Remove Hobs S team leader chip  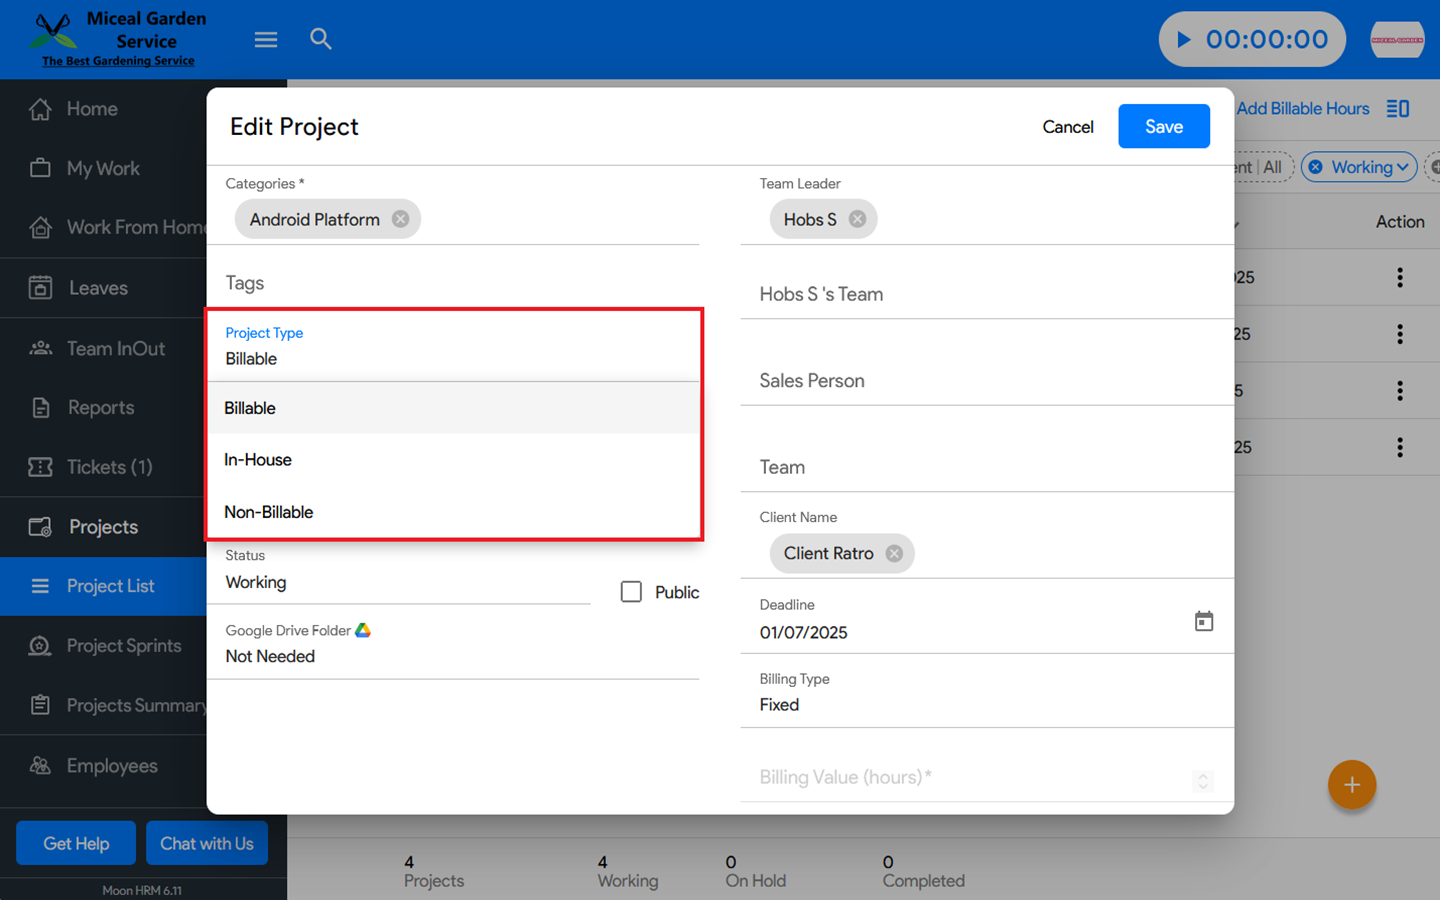(857, 219)
